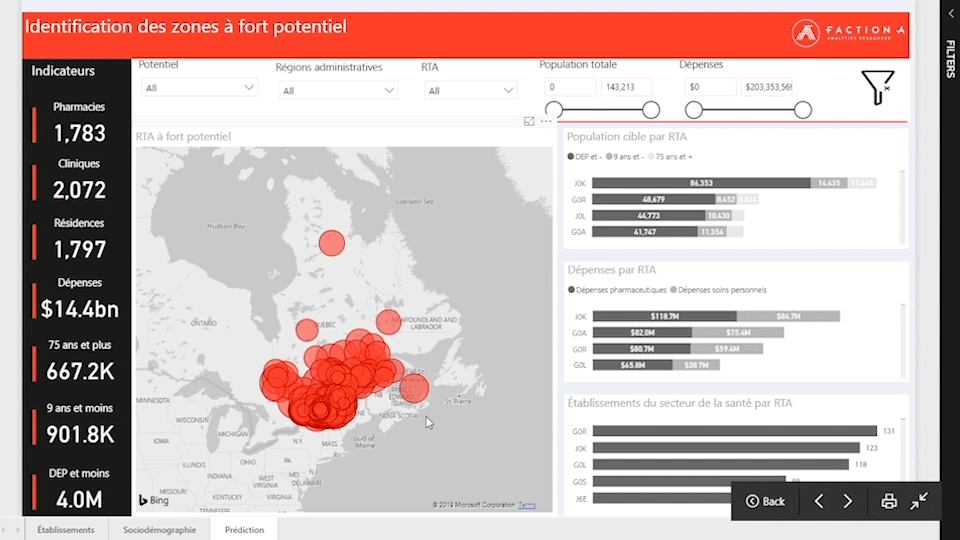The height and width of the screenshot is (540, 960).
Task: Click the Faction A logo
Action: pyautogui.click(x=848, y=32)
